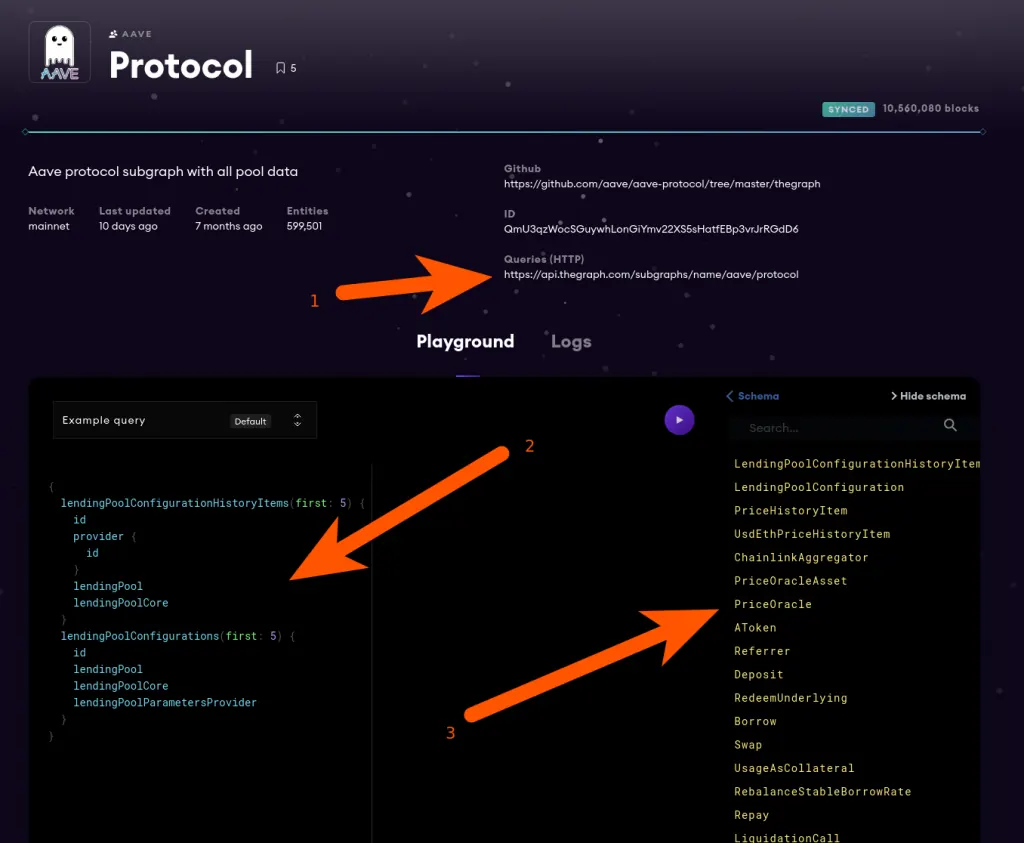Screen dimensions: 1024x843
Task: Open RedeemUnderlying schema entry
Action: coord(790,698)
